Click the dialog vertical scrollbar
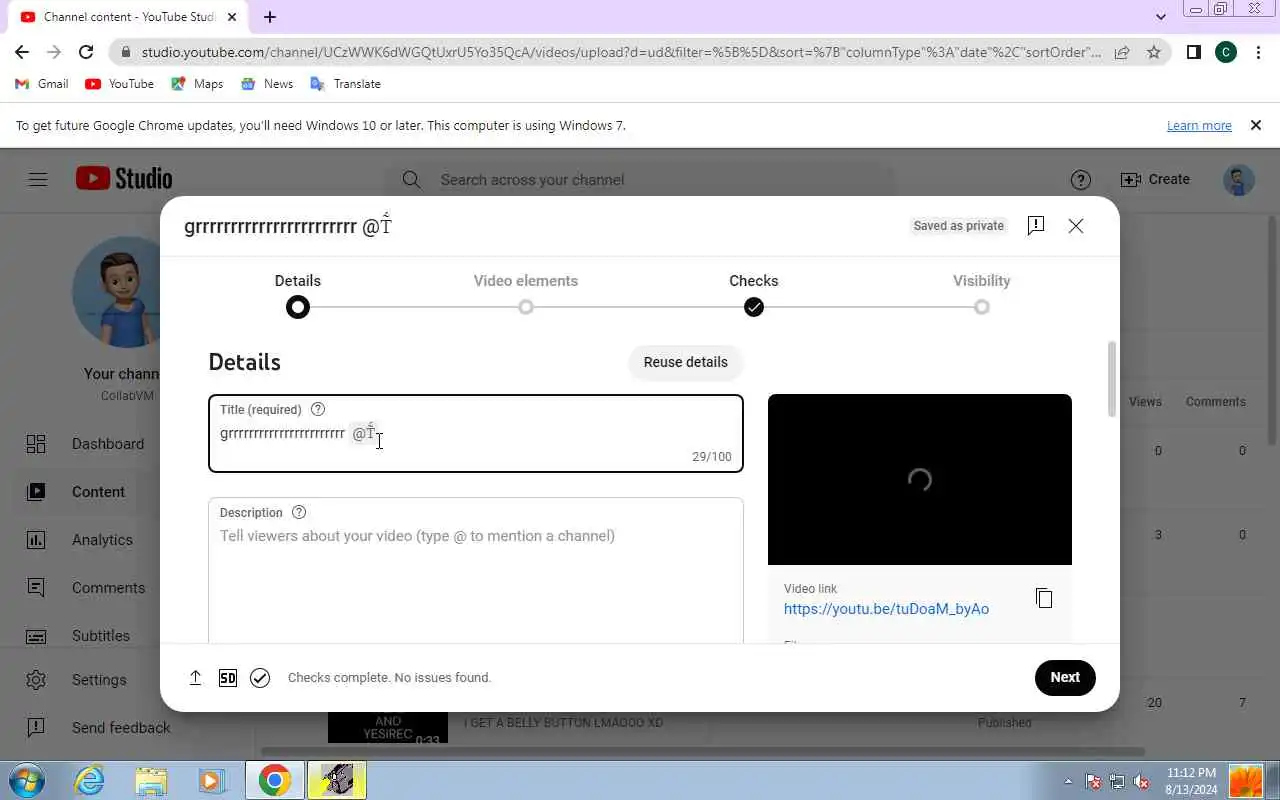Screen dimensions: 1280x800 coord(1112,380)
